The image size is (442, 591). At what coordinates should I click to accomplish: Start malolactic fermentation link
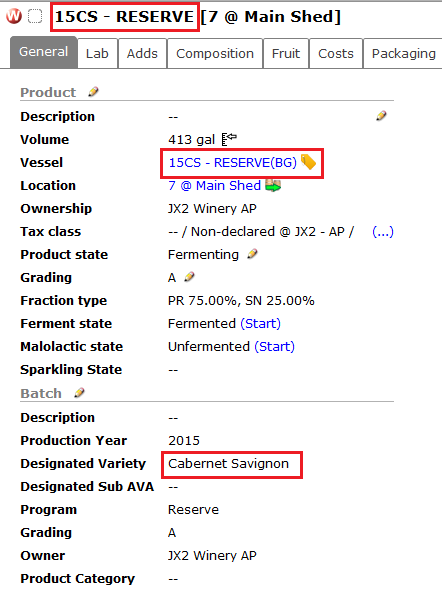coord(274,346)
